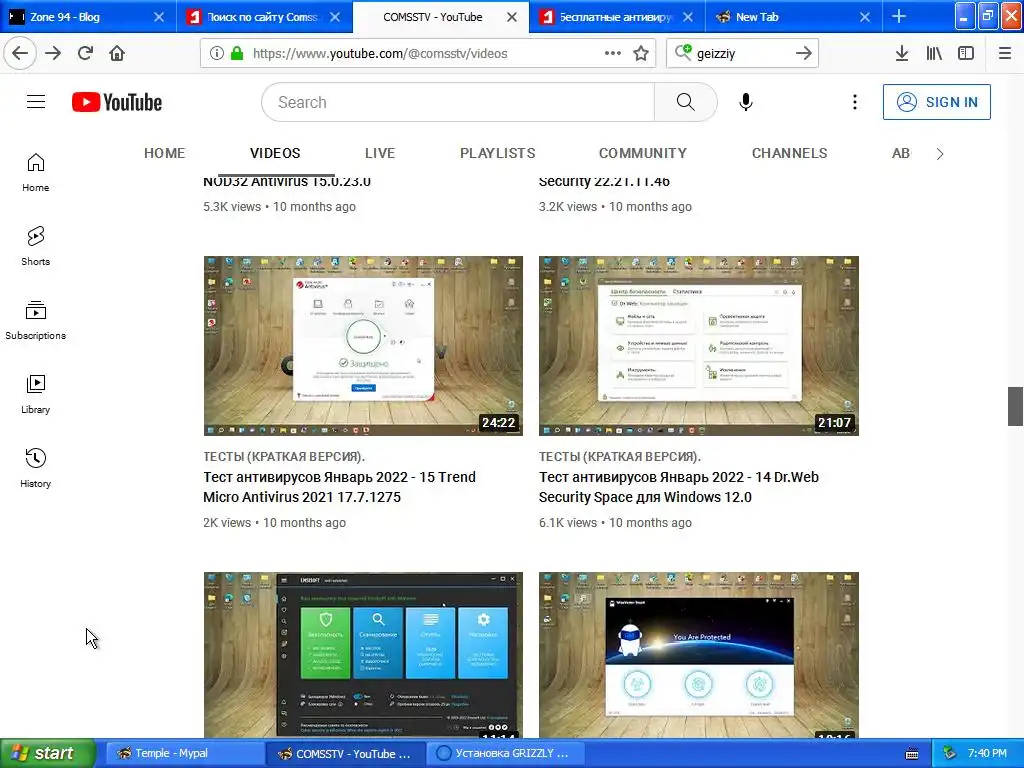Switch to Установка GRIZZLY taskbar window
The image size is (1024, 768).
point(507,753)
